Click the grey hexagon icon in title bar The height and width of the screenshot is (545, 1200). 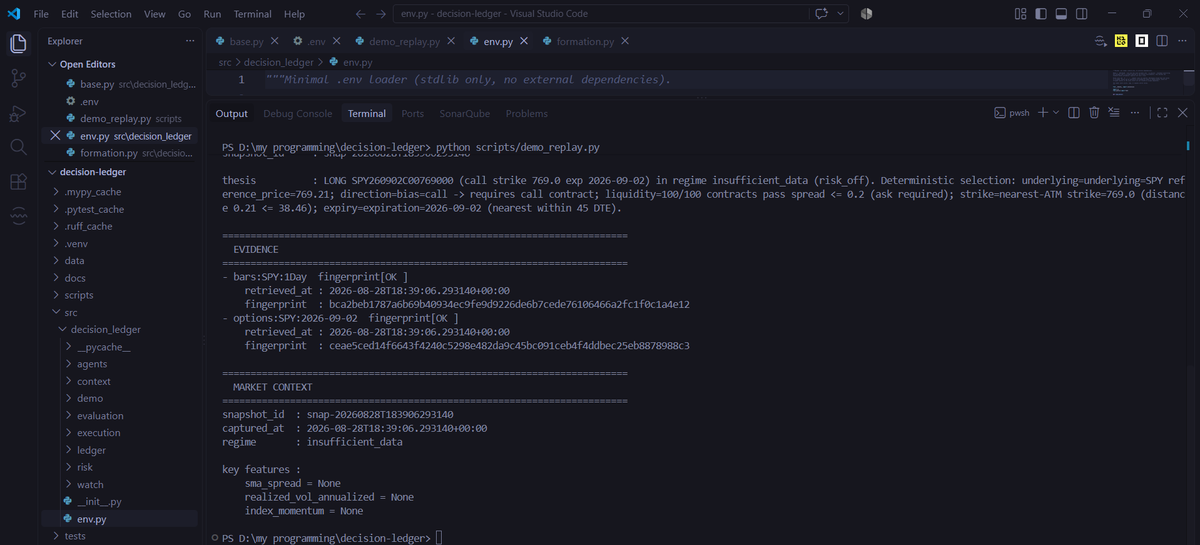866,14
